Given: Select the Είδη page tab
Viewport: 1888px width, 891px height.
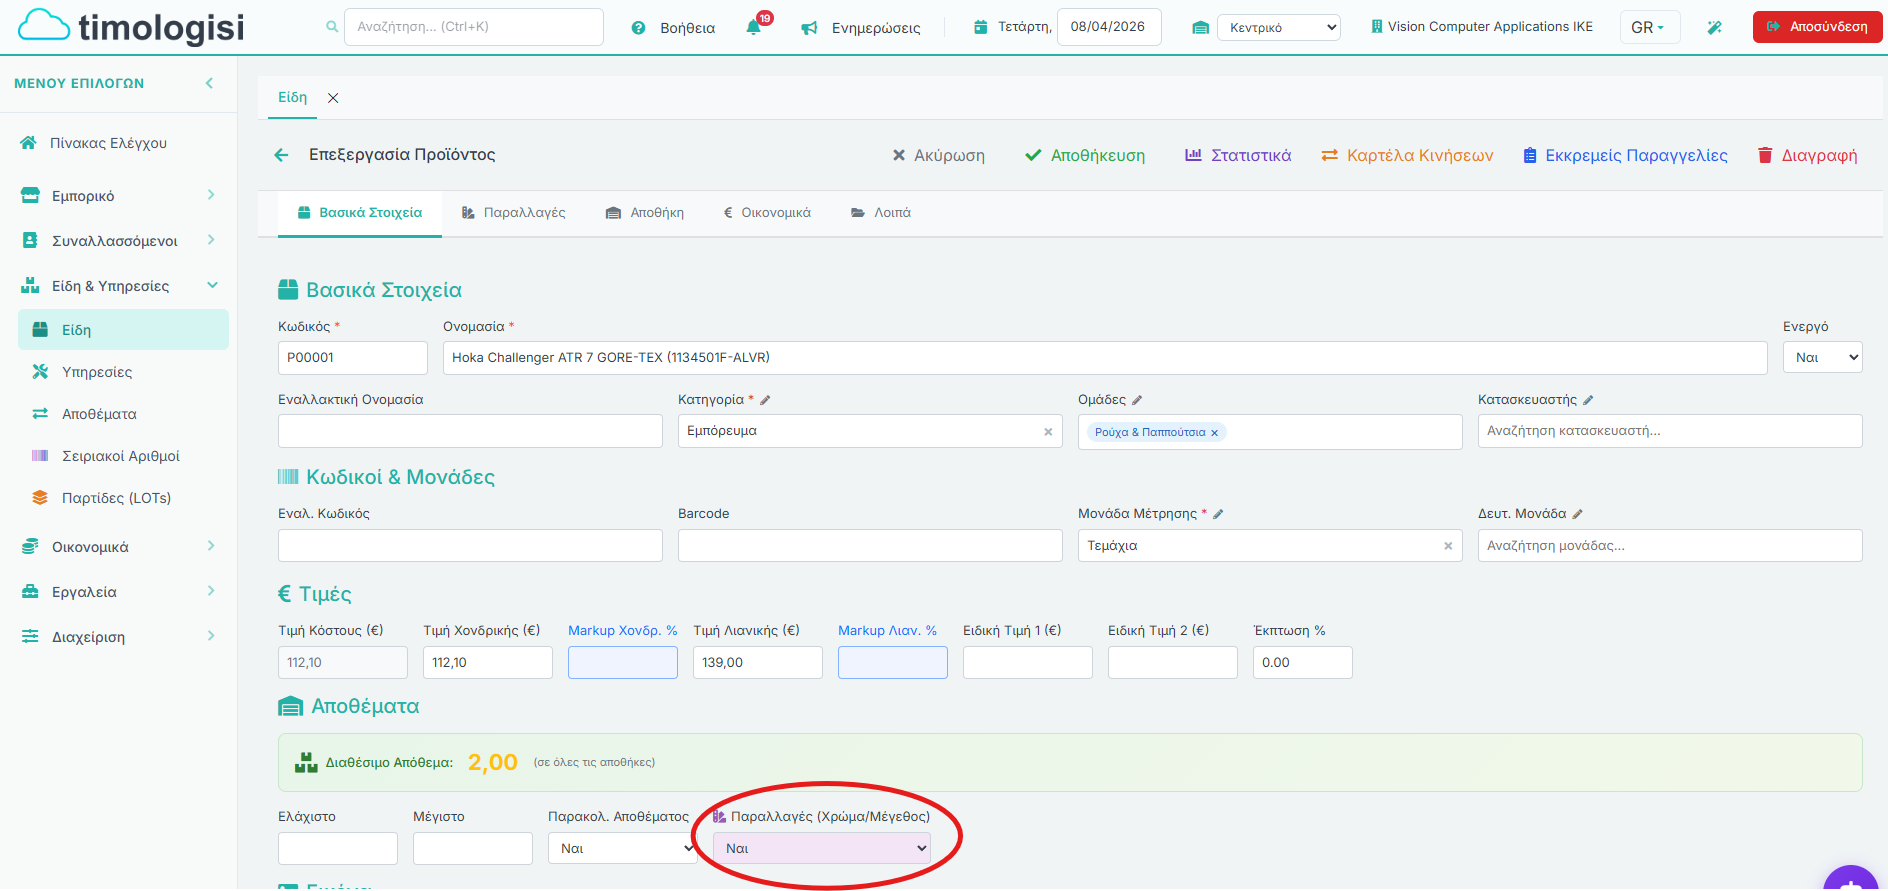Looking at the screenshot, I should point(292,97).
